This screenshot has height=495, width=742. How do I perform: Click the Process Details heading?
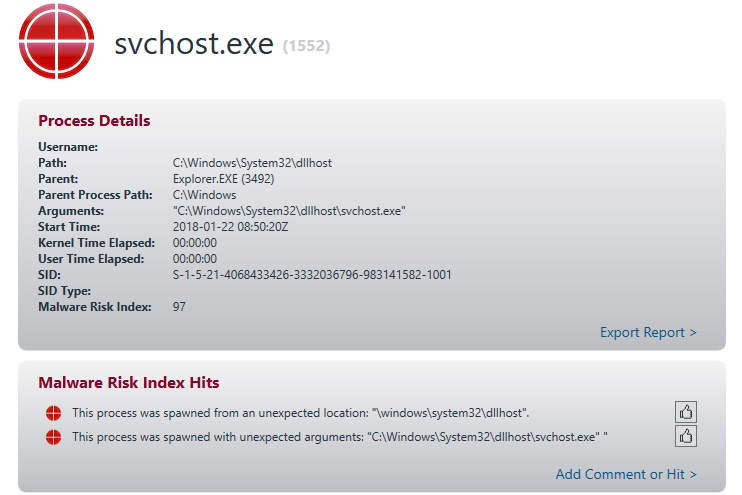94,121
